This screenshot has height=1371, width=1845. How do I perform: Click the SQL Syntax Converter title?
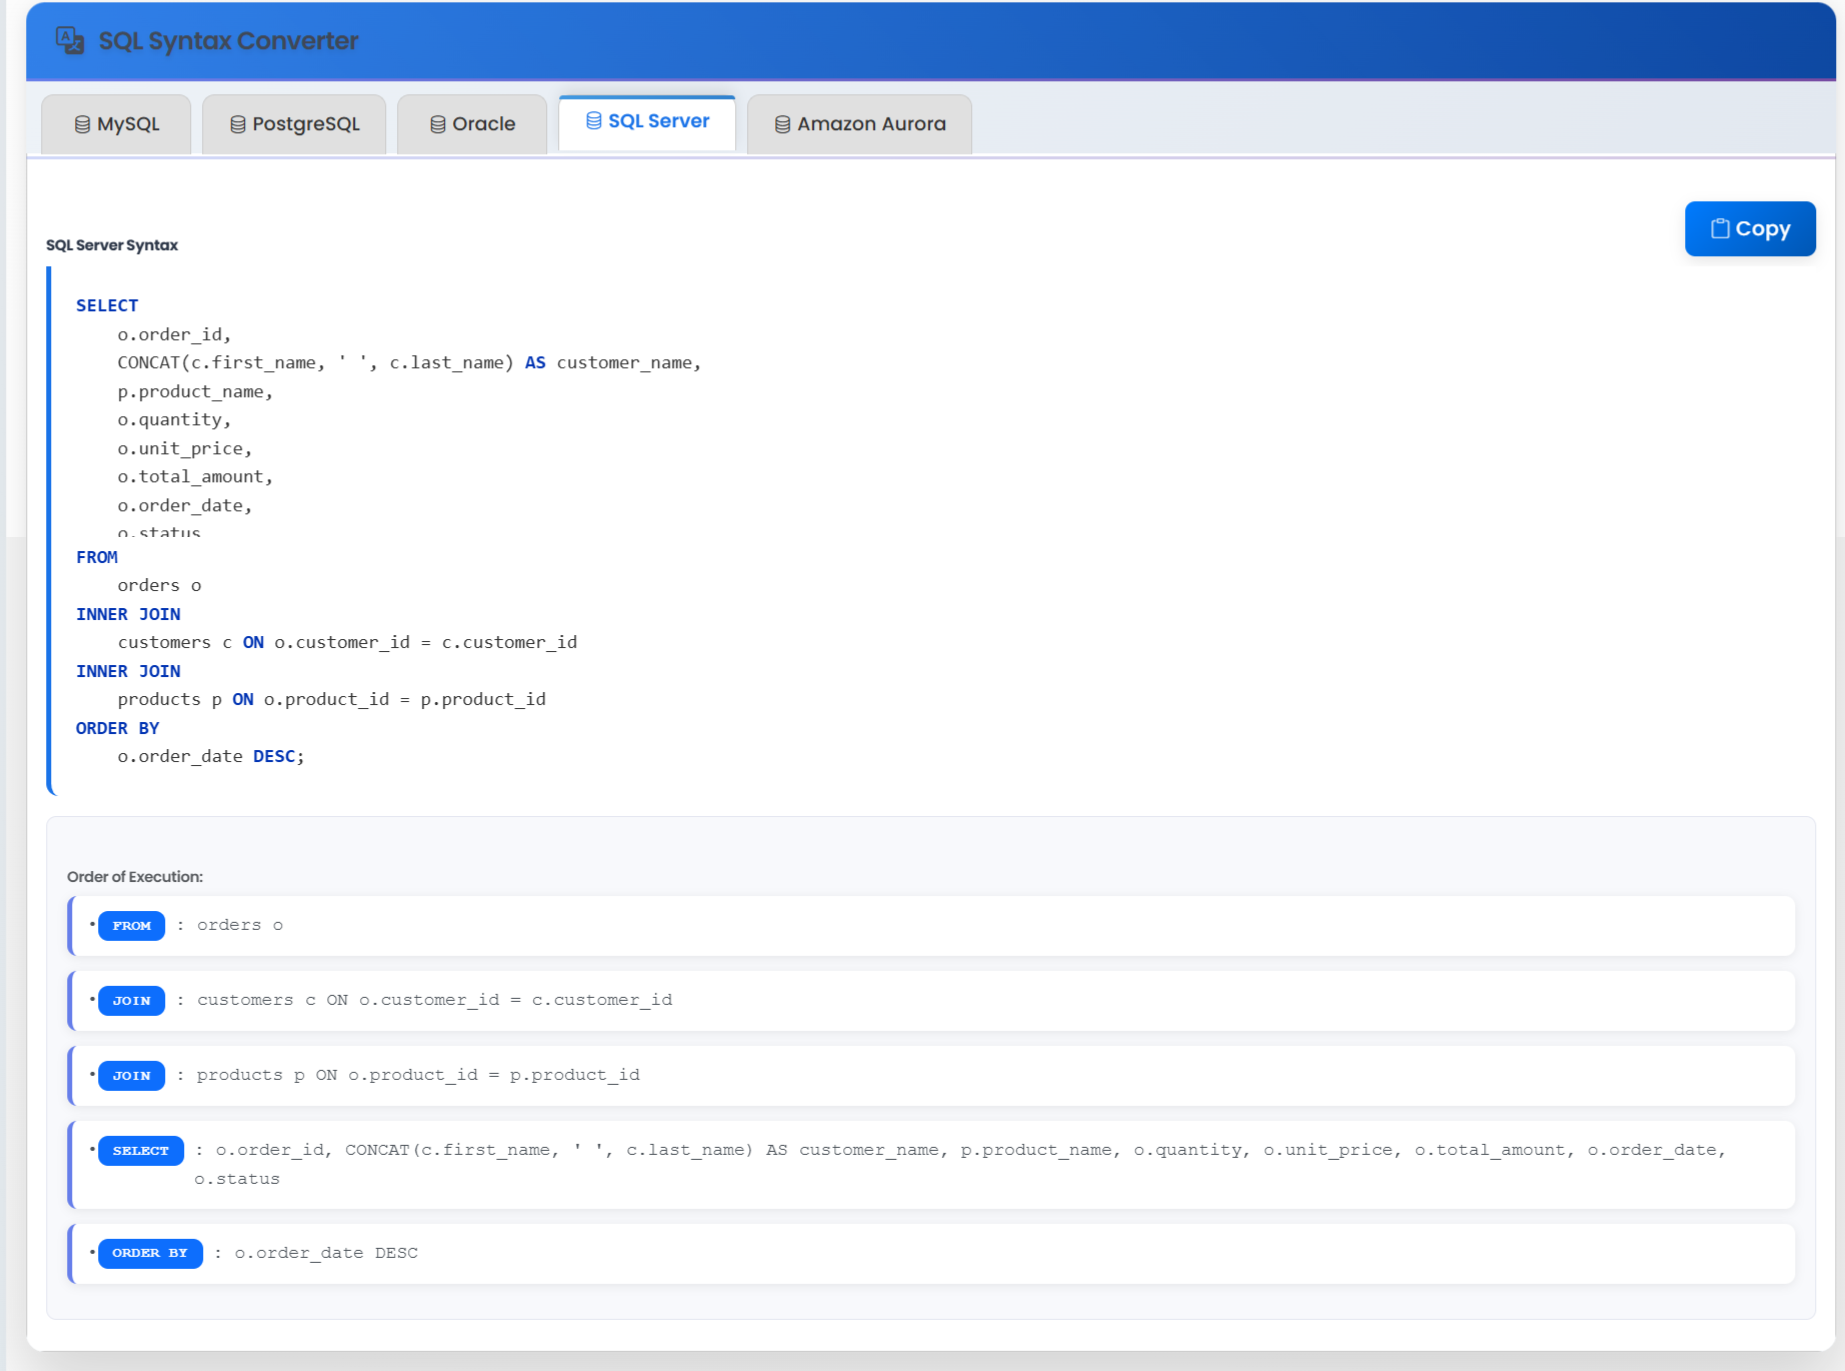coord(228,41)
